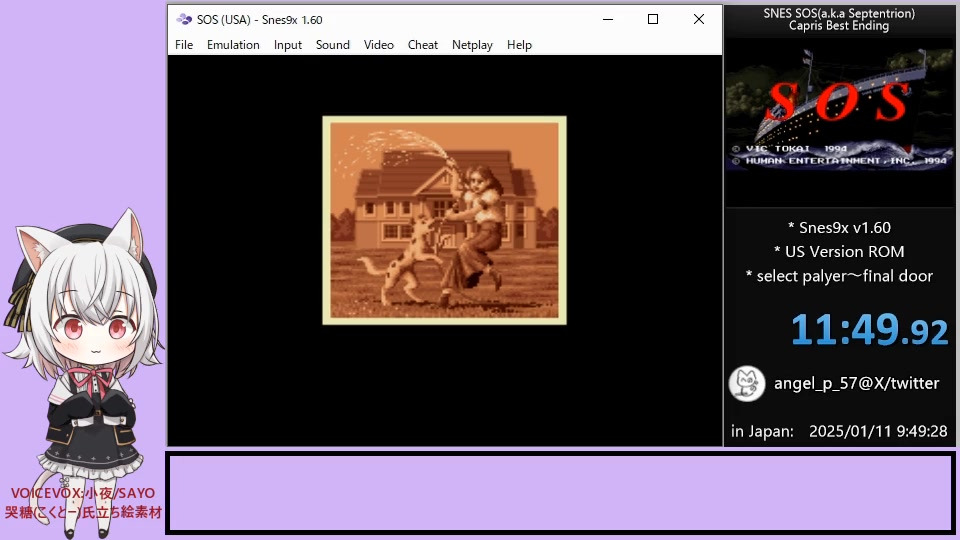960x540 pixels.
Task: Open the File menu in Snes9x
Action: pyautogui.click(x=184, y=45)
